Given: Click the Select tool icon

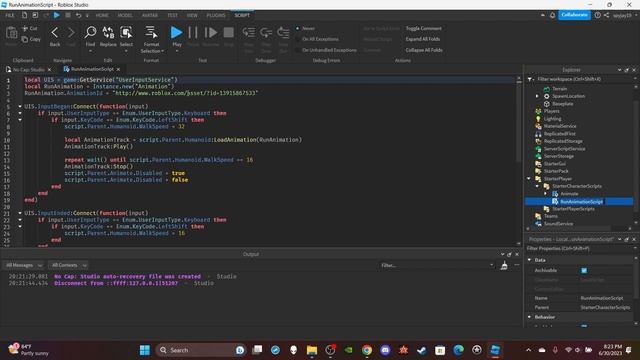Looking at the screenshot, I should (126, 32).
